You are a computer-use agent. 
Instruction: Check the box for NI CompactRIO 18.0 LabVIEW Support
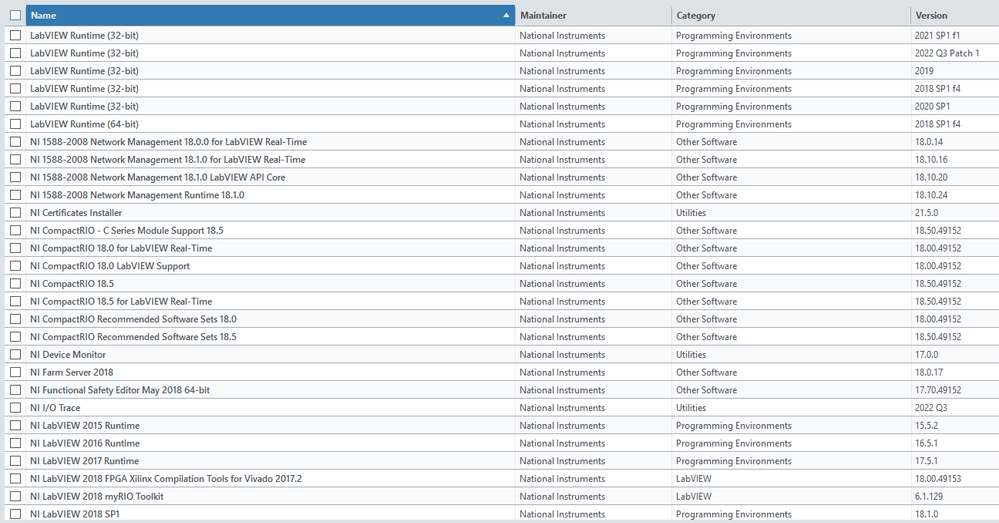click(15, 266)
